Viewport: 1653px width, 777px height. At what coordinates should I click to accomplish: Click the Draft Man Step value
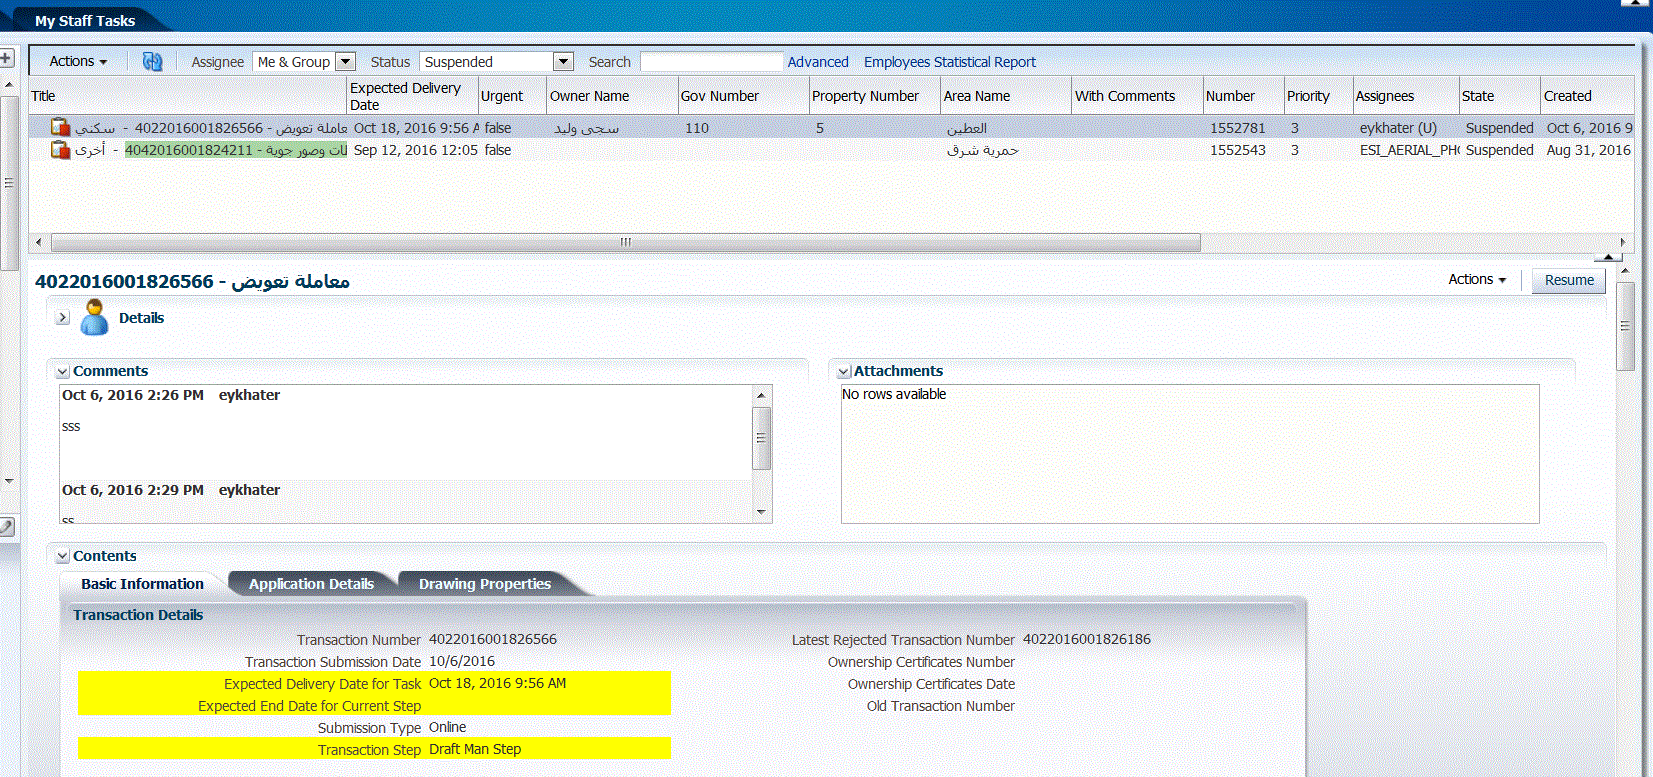475,749
